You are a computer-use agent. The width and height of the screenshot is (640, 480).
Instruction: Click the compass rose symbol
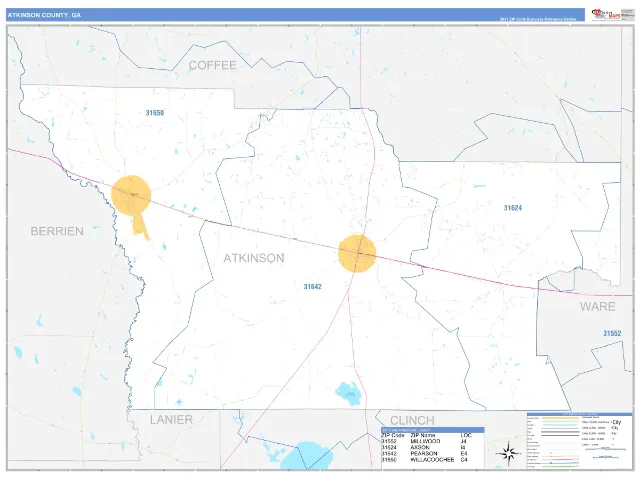(508, 453)
